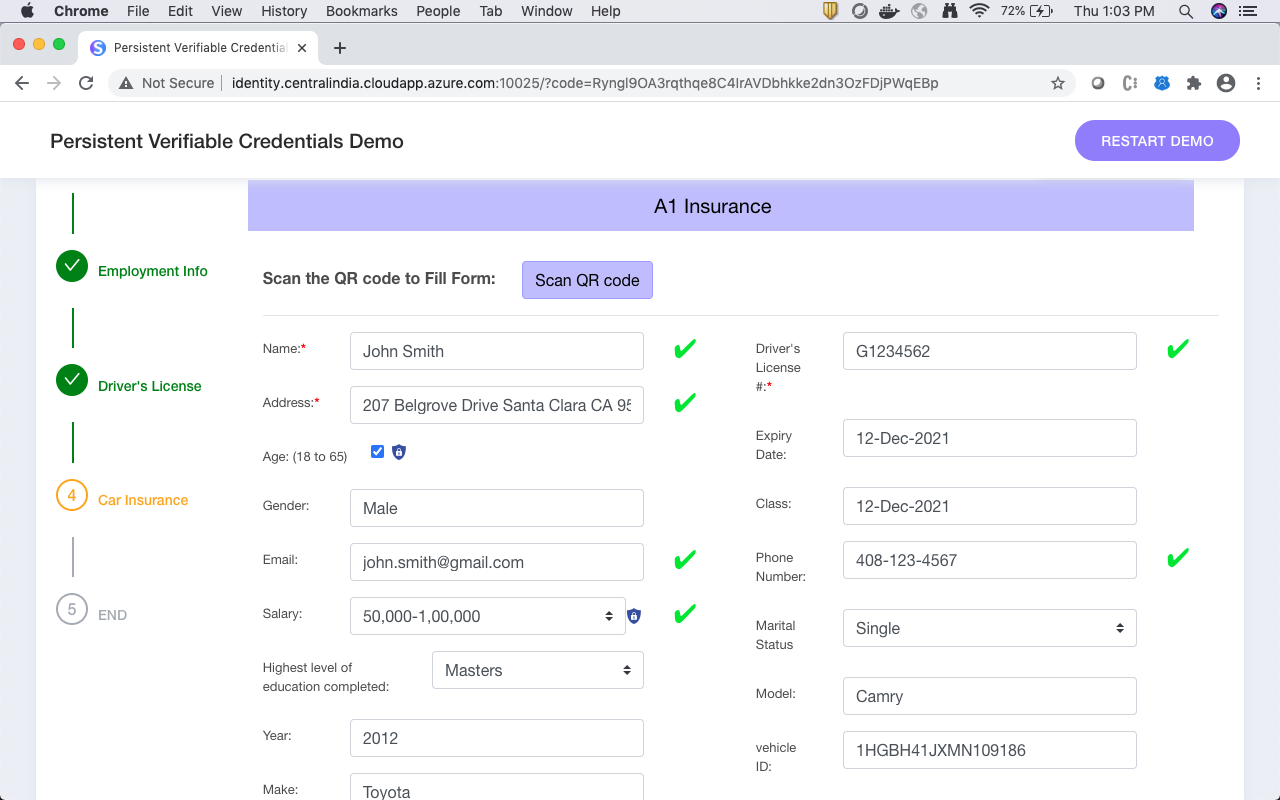The image size is (1280, 800).
Task: Expand the Salary dropdown
Action: tap(488, 616)
